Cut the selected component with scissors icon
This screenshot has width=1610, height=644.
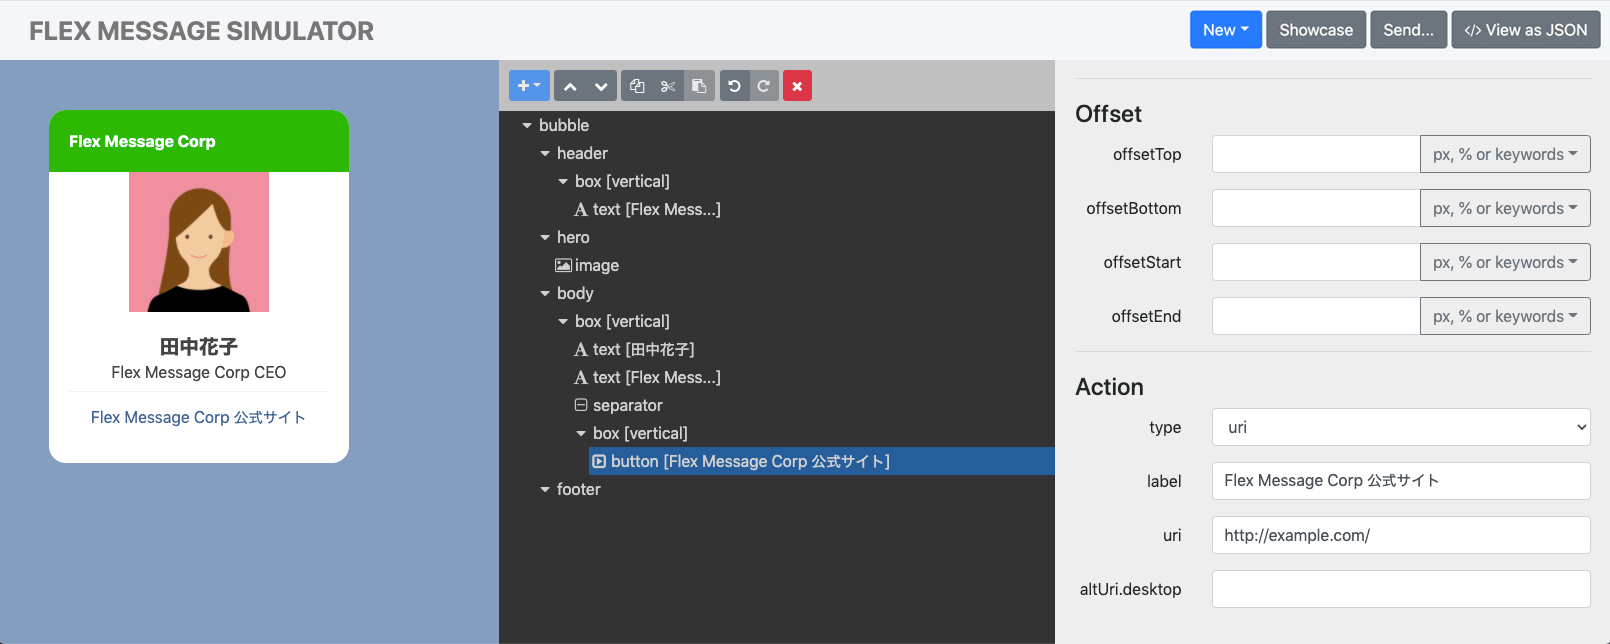(x=668, y=86)
